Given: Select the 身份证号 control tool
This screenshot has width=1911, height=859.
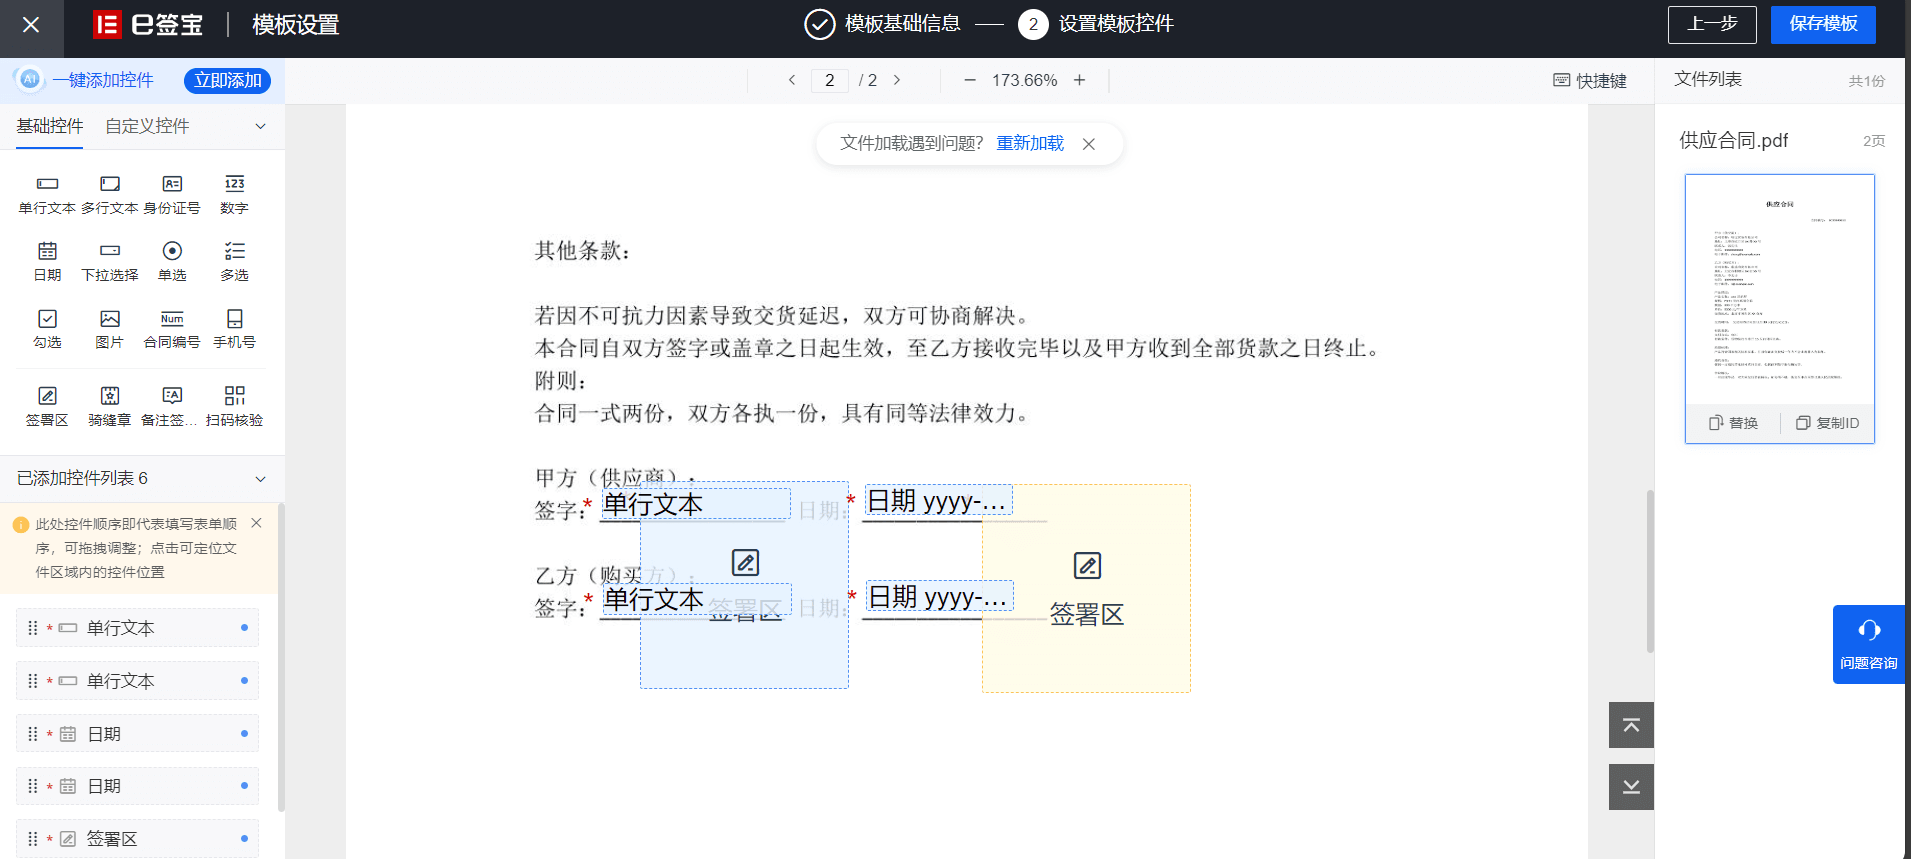Looking at the screenshot, I should pos(172,194).
